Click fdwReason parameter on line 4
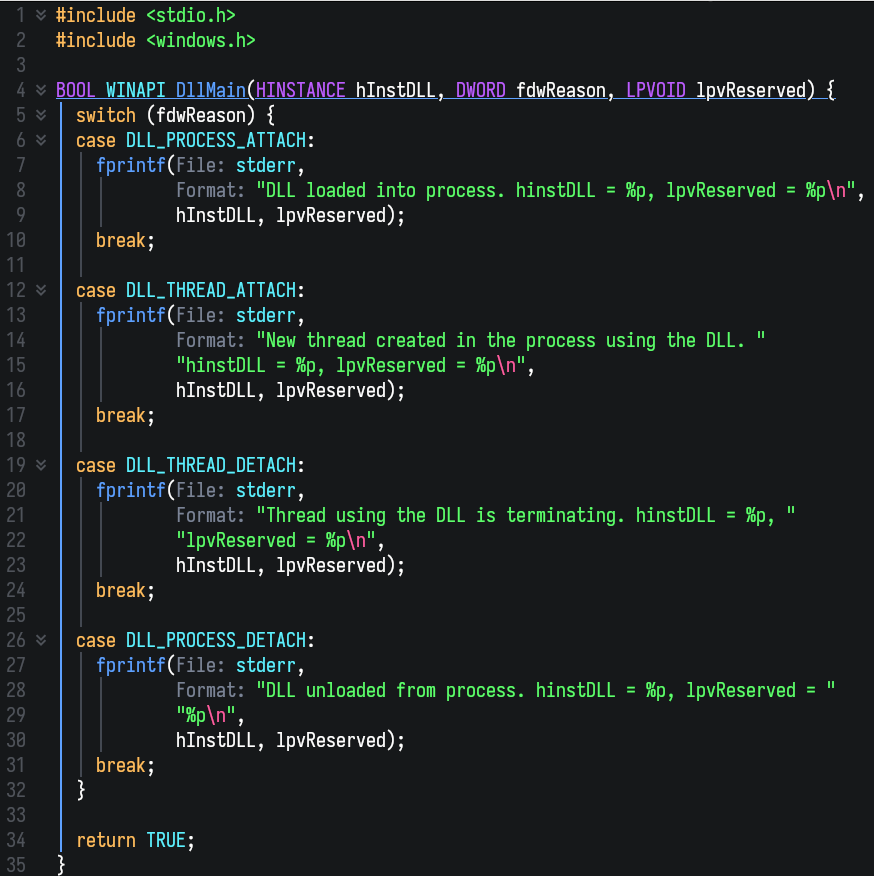Screen dimensions: 874x876 pyautogui.click(x=560, y=90)
